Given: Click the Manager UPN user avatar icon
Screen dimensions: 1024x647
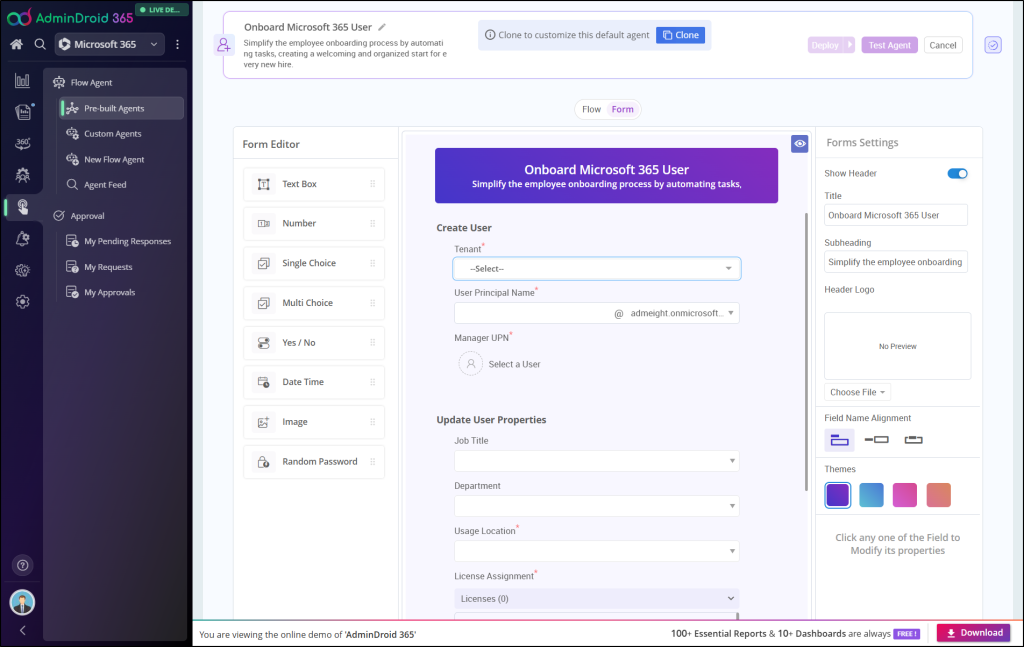Looking at the screenshot, I should (x=471, y=364).
